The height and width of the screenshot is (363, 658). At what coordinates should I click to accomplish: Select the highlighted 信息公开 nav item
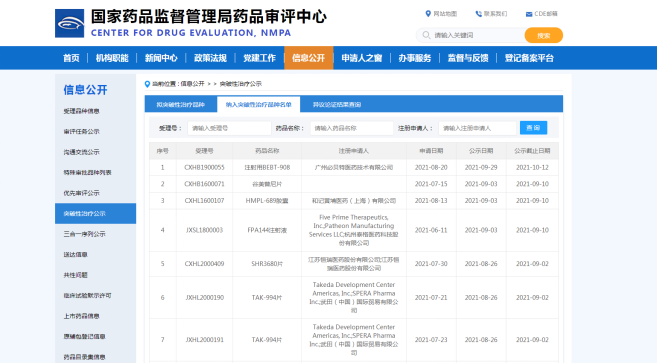click(308, 58)
